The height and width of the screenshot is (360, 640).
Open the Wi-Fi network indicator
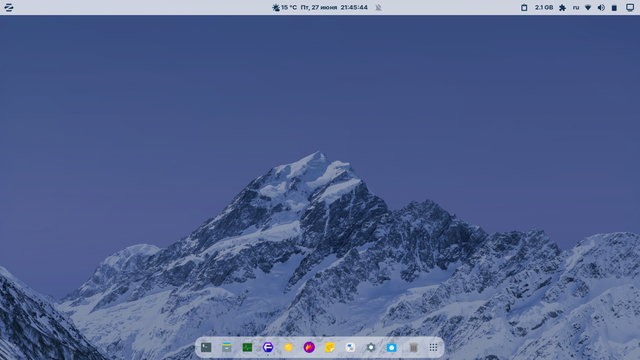click(x=588, y=7)
